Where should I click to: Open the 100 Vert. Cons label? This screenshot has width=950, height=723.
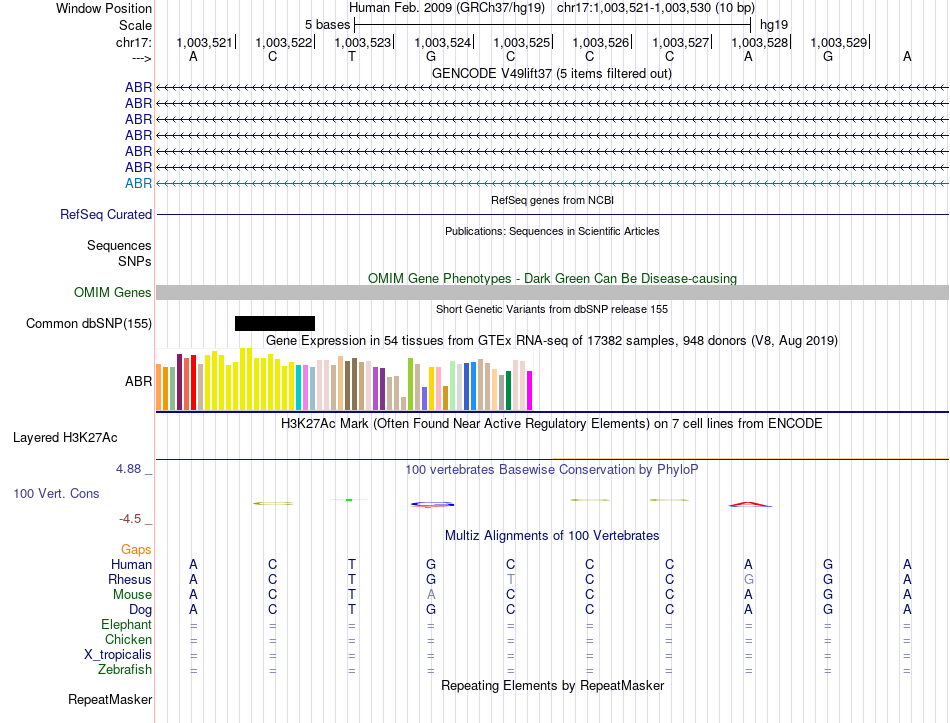56,493
